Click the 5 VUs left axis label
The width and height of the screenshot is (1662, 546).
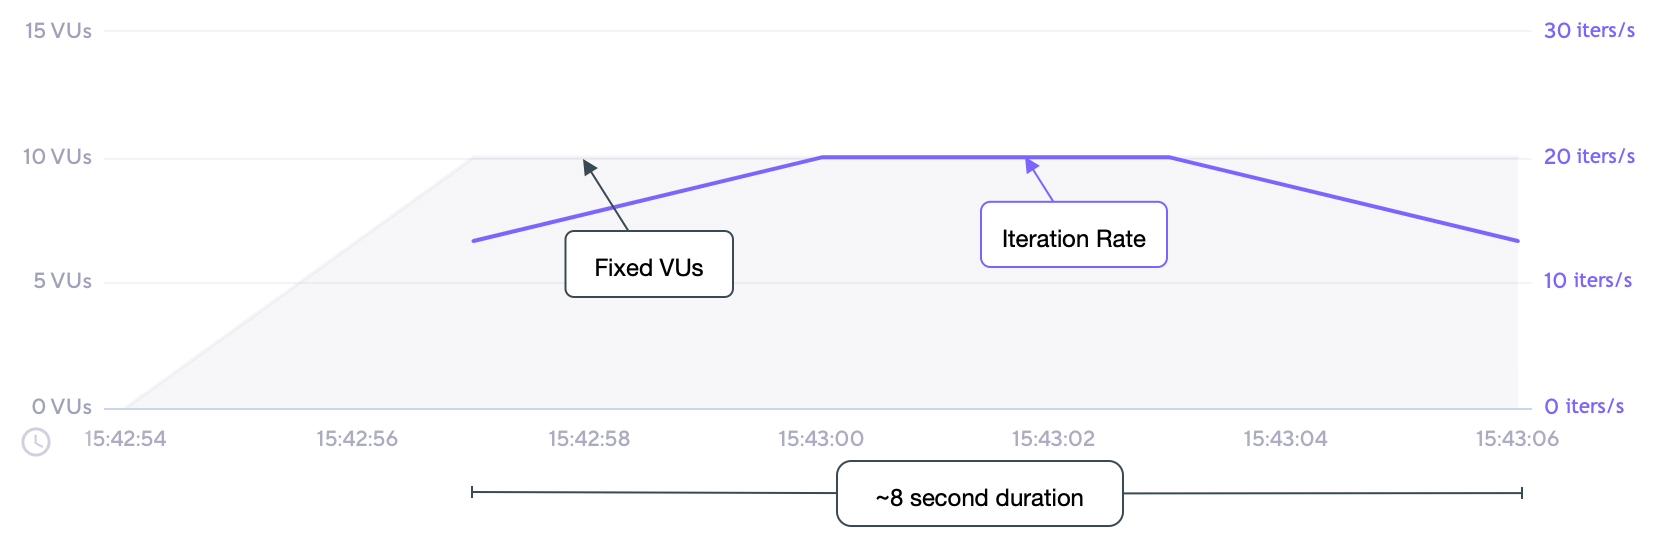[x=62, y=281]
